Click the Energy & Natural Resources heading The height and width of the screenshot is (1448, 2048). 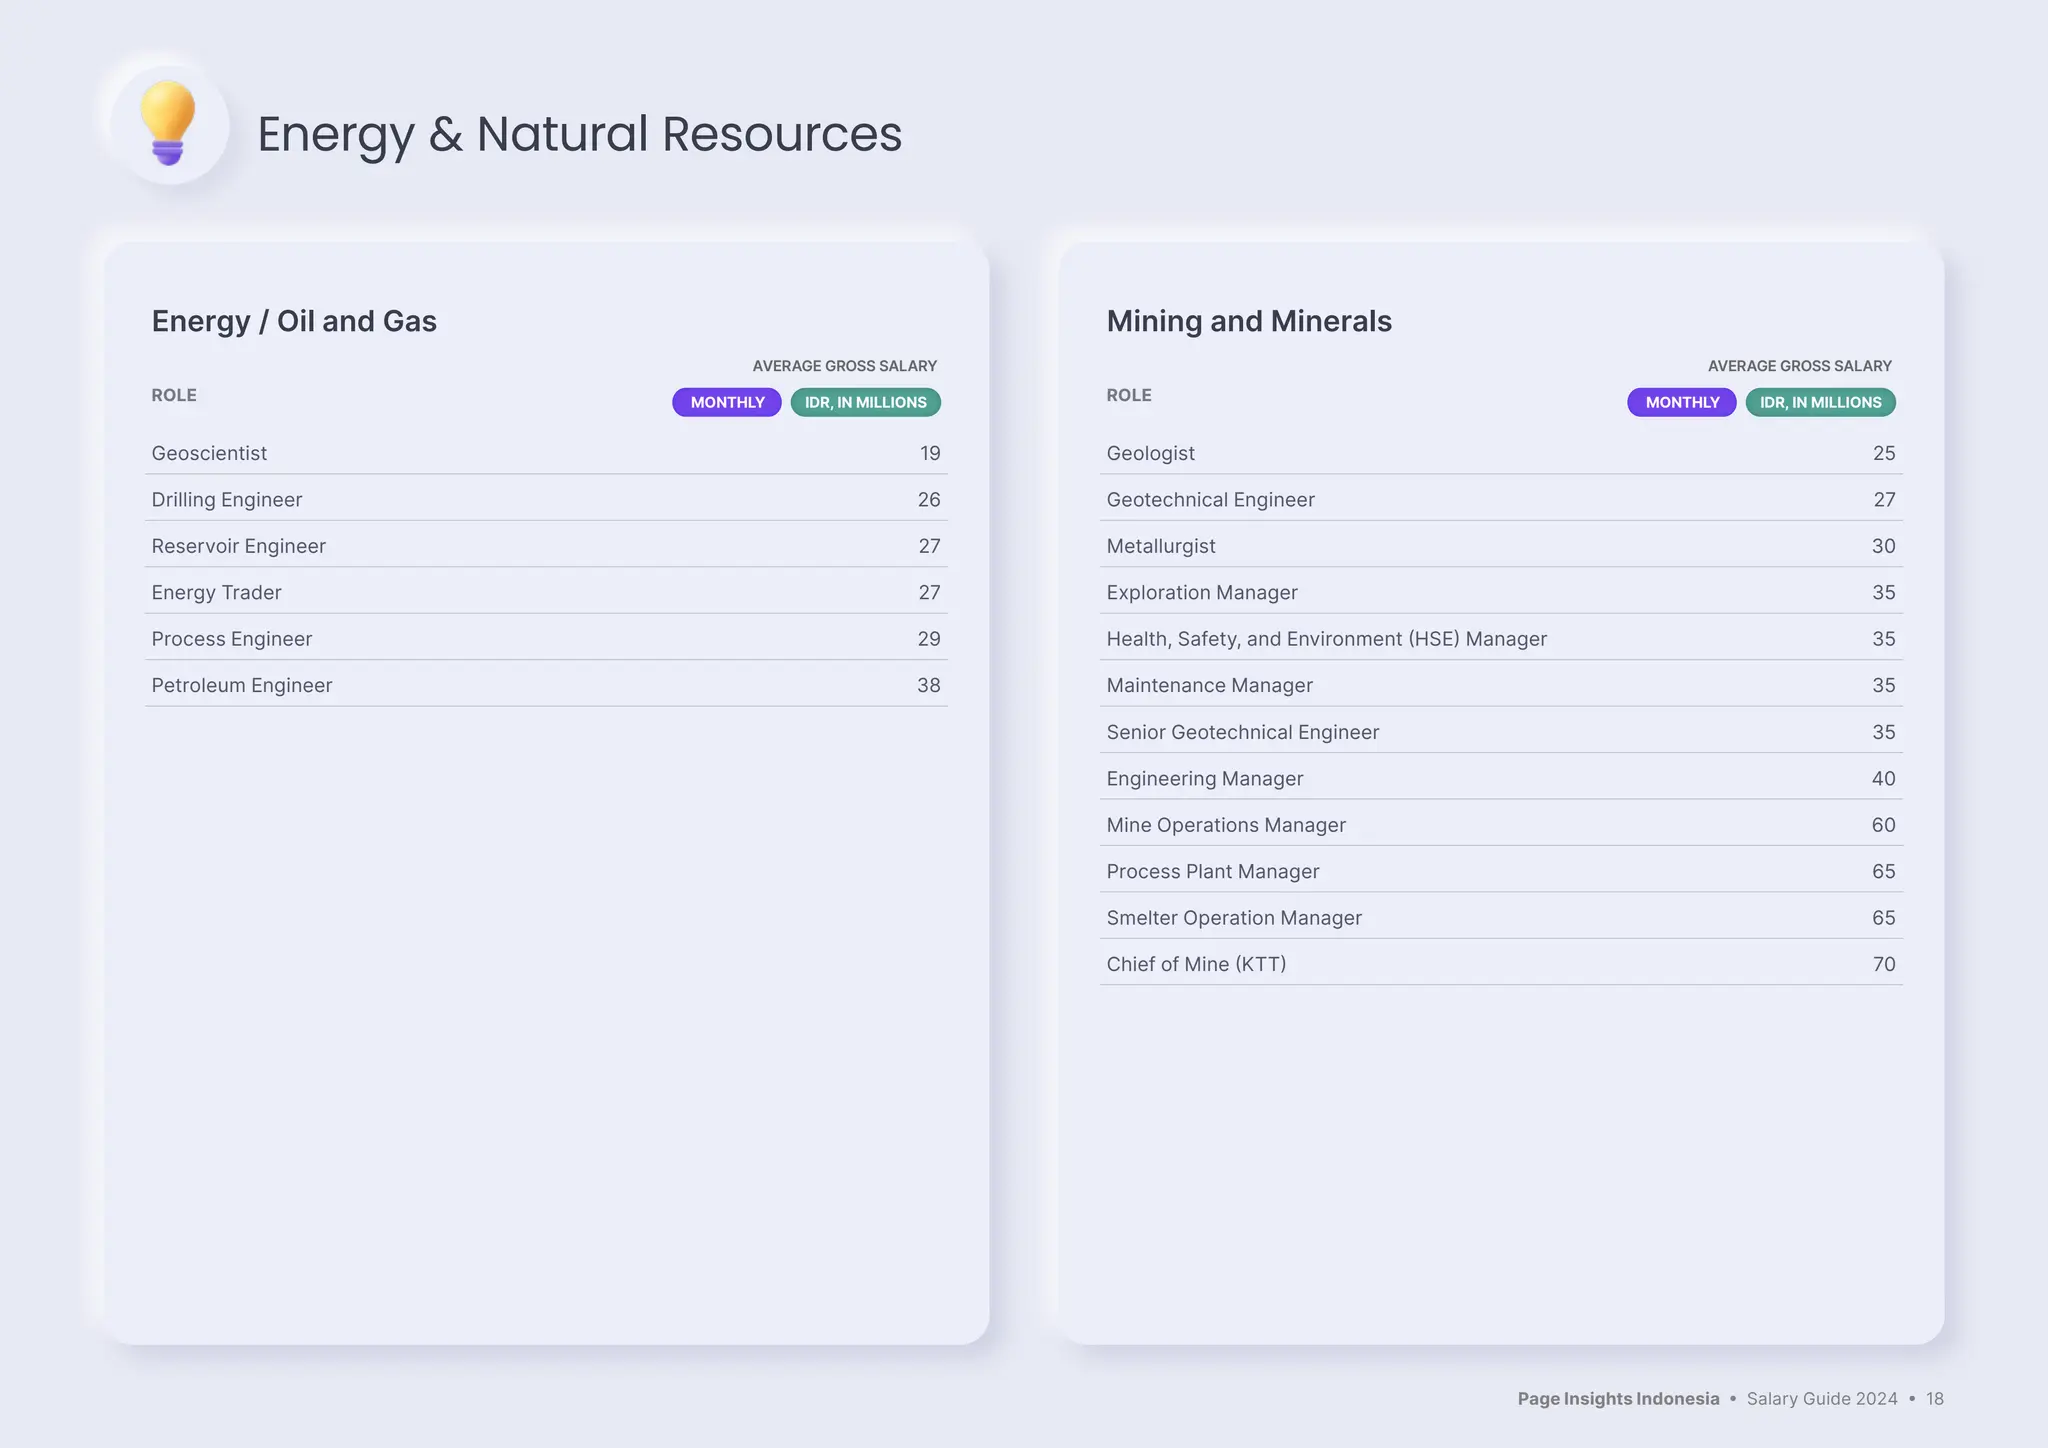coord(579,134)
